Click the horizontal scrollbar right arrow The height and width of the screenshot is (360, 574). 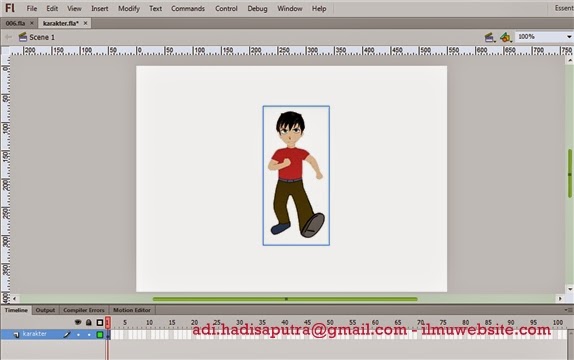click(x=560, y=298)
